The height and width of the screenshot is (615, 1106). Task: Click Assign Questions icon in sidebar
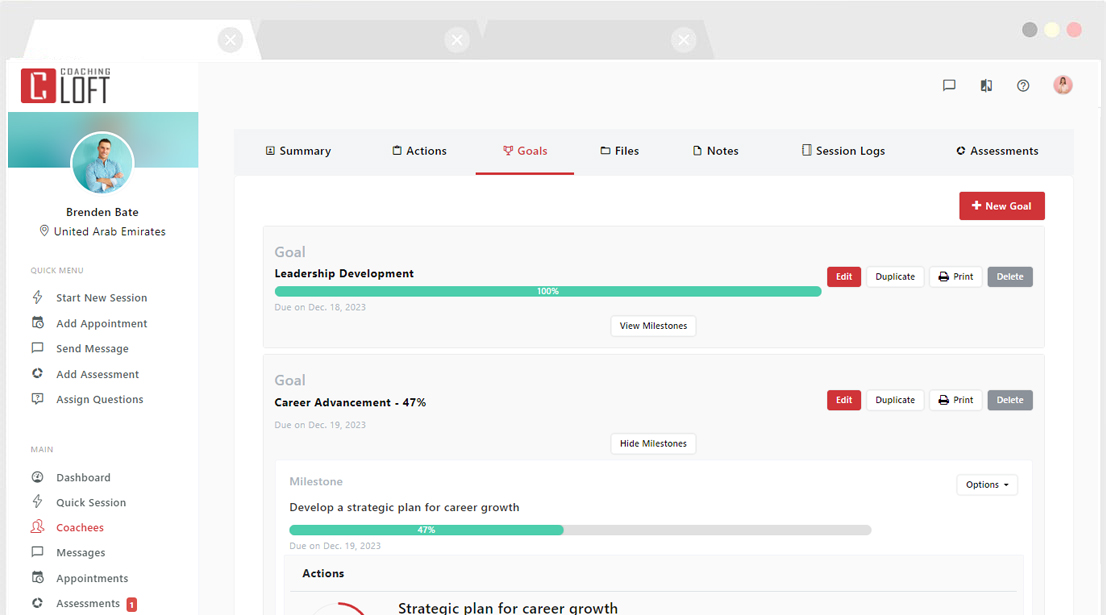[38, 399]
